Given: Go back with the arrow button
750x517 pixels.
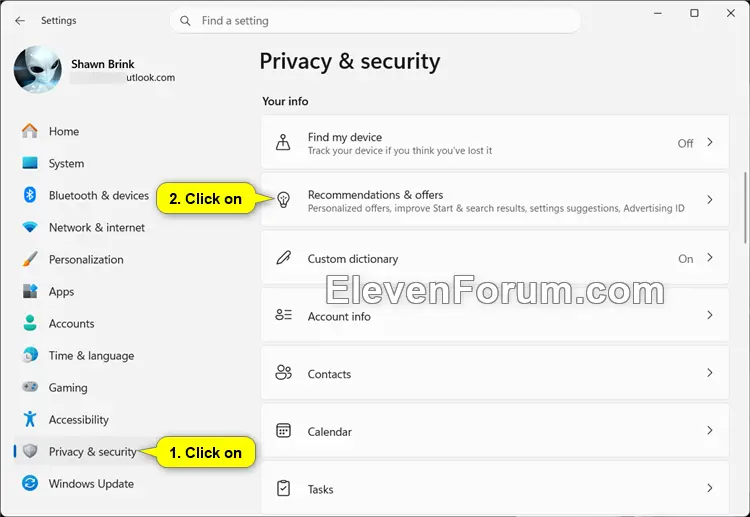Looking at the screenshot, I should click(20, 21).
